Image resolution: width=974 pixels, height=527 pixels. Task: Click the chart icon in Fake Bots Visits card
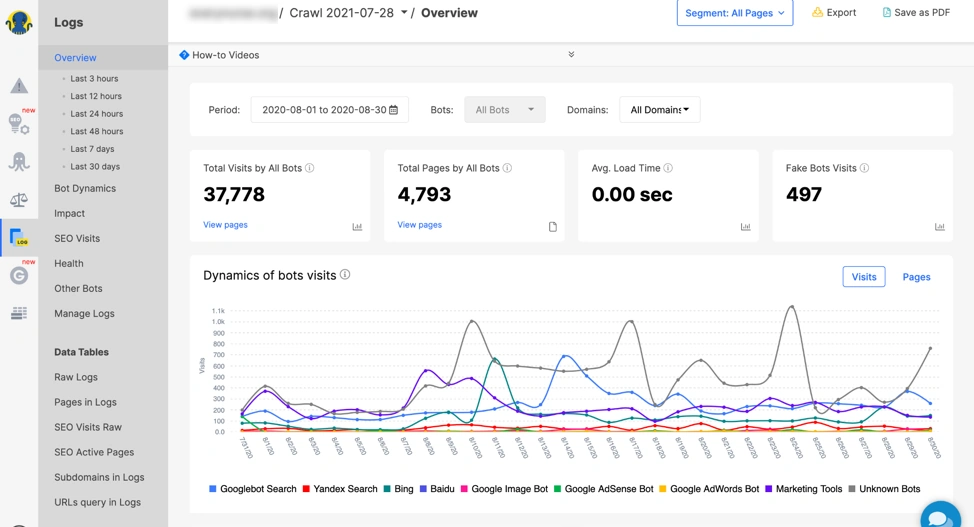click(x=939, y=227)
